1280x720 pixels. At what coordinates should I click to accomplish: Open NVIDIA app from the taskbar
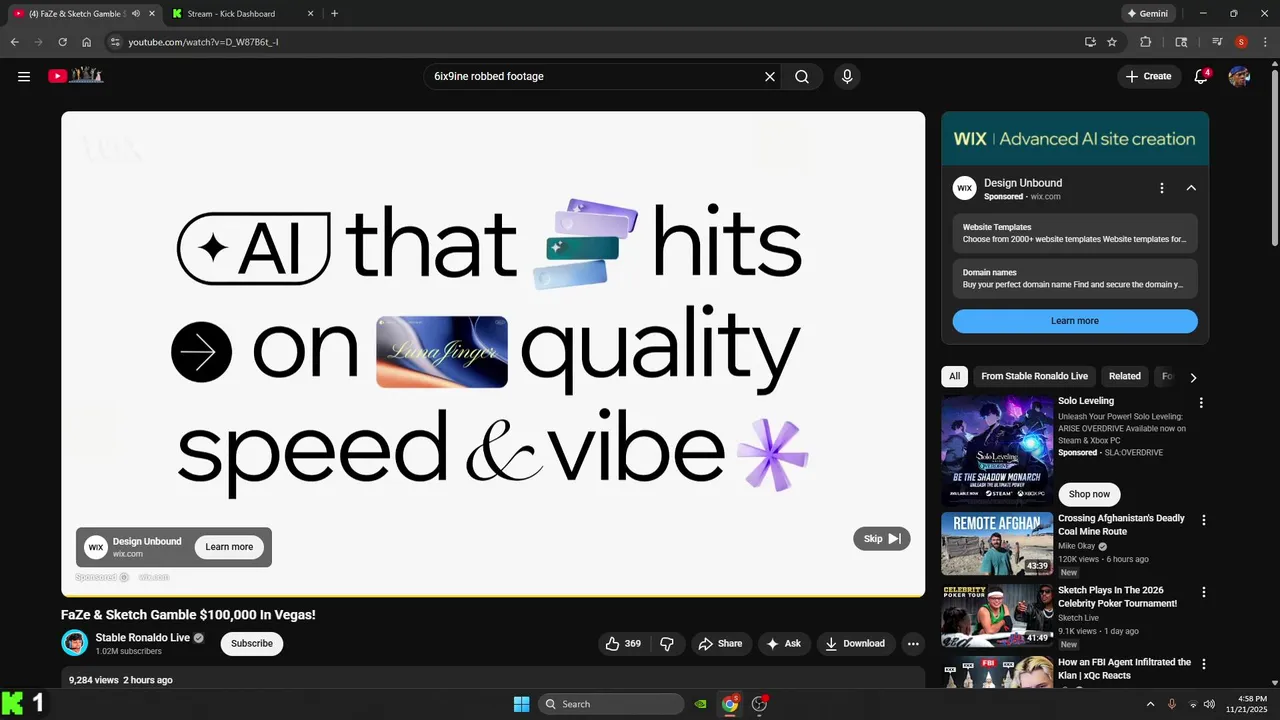click(701, 704)
